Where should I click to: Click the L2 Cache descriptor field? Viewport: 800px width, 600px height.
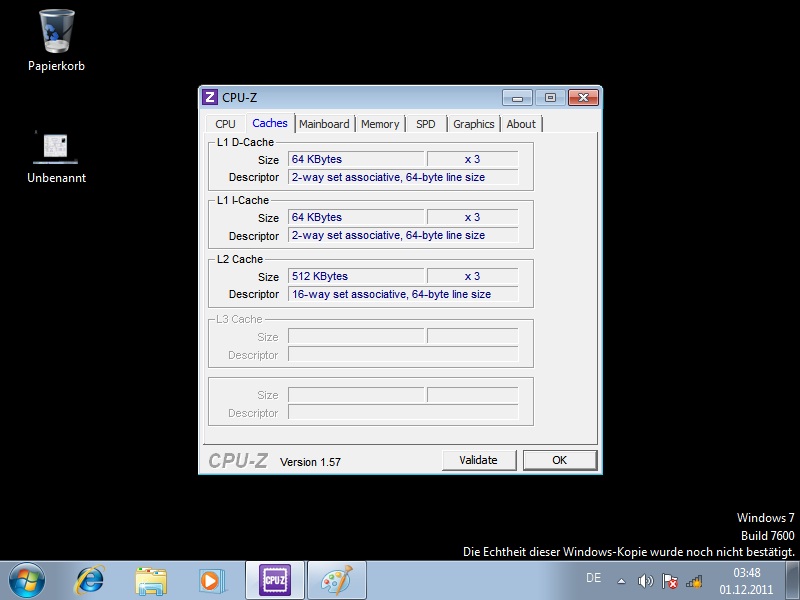(x=403, y=294)
